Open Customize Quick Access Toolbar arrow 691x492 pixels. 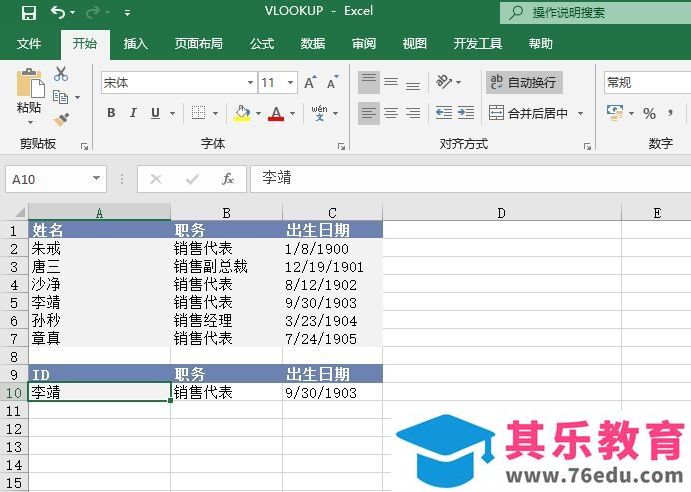tap(127, 13)
